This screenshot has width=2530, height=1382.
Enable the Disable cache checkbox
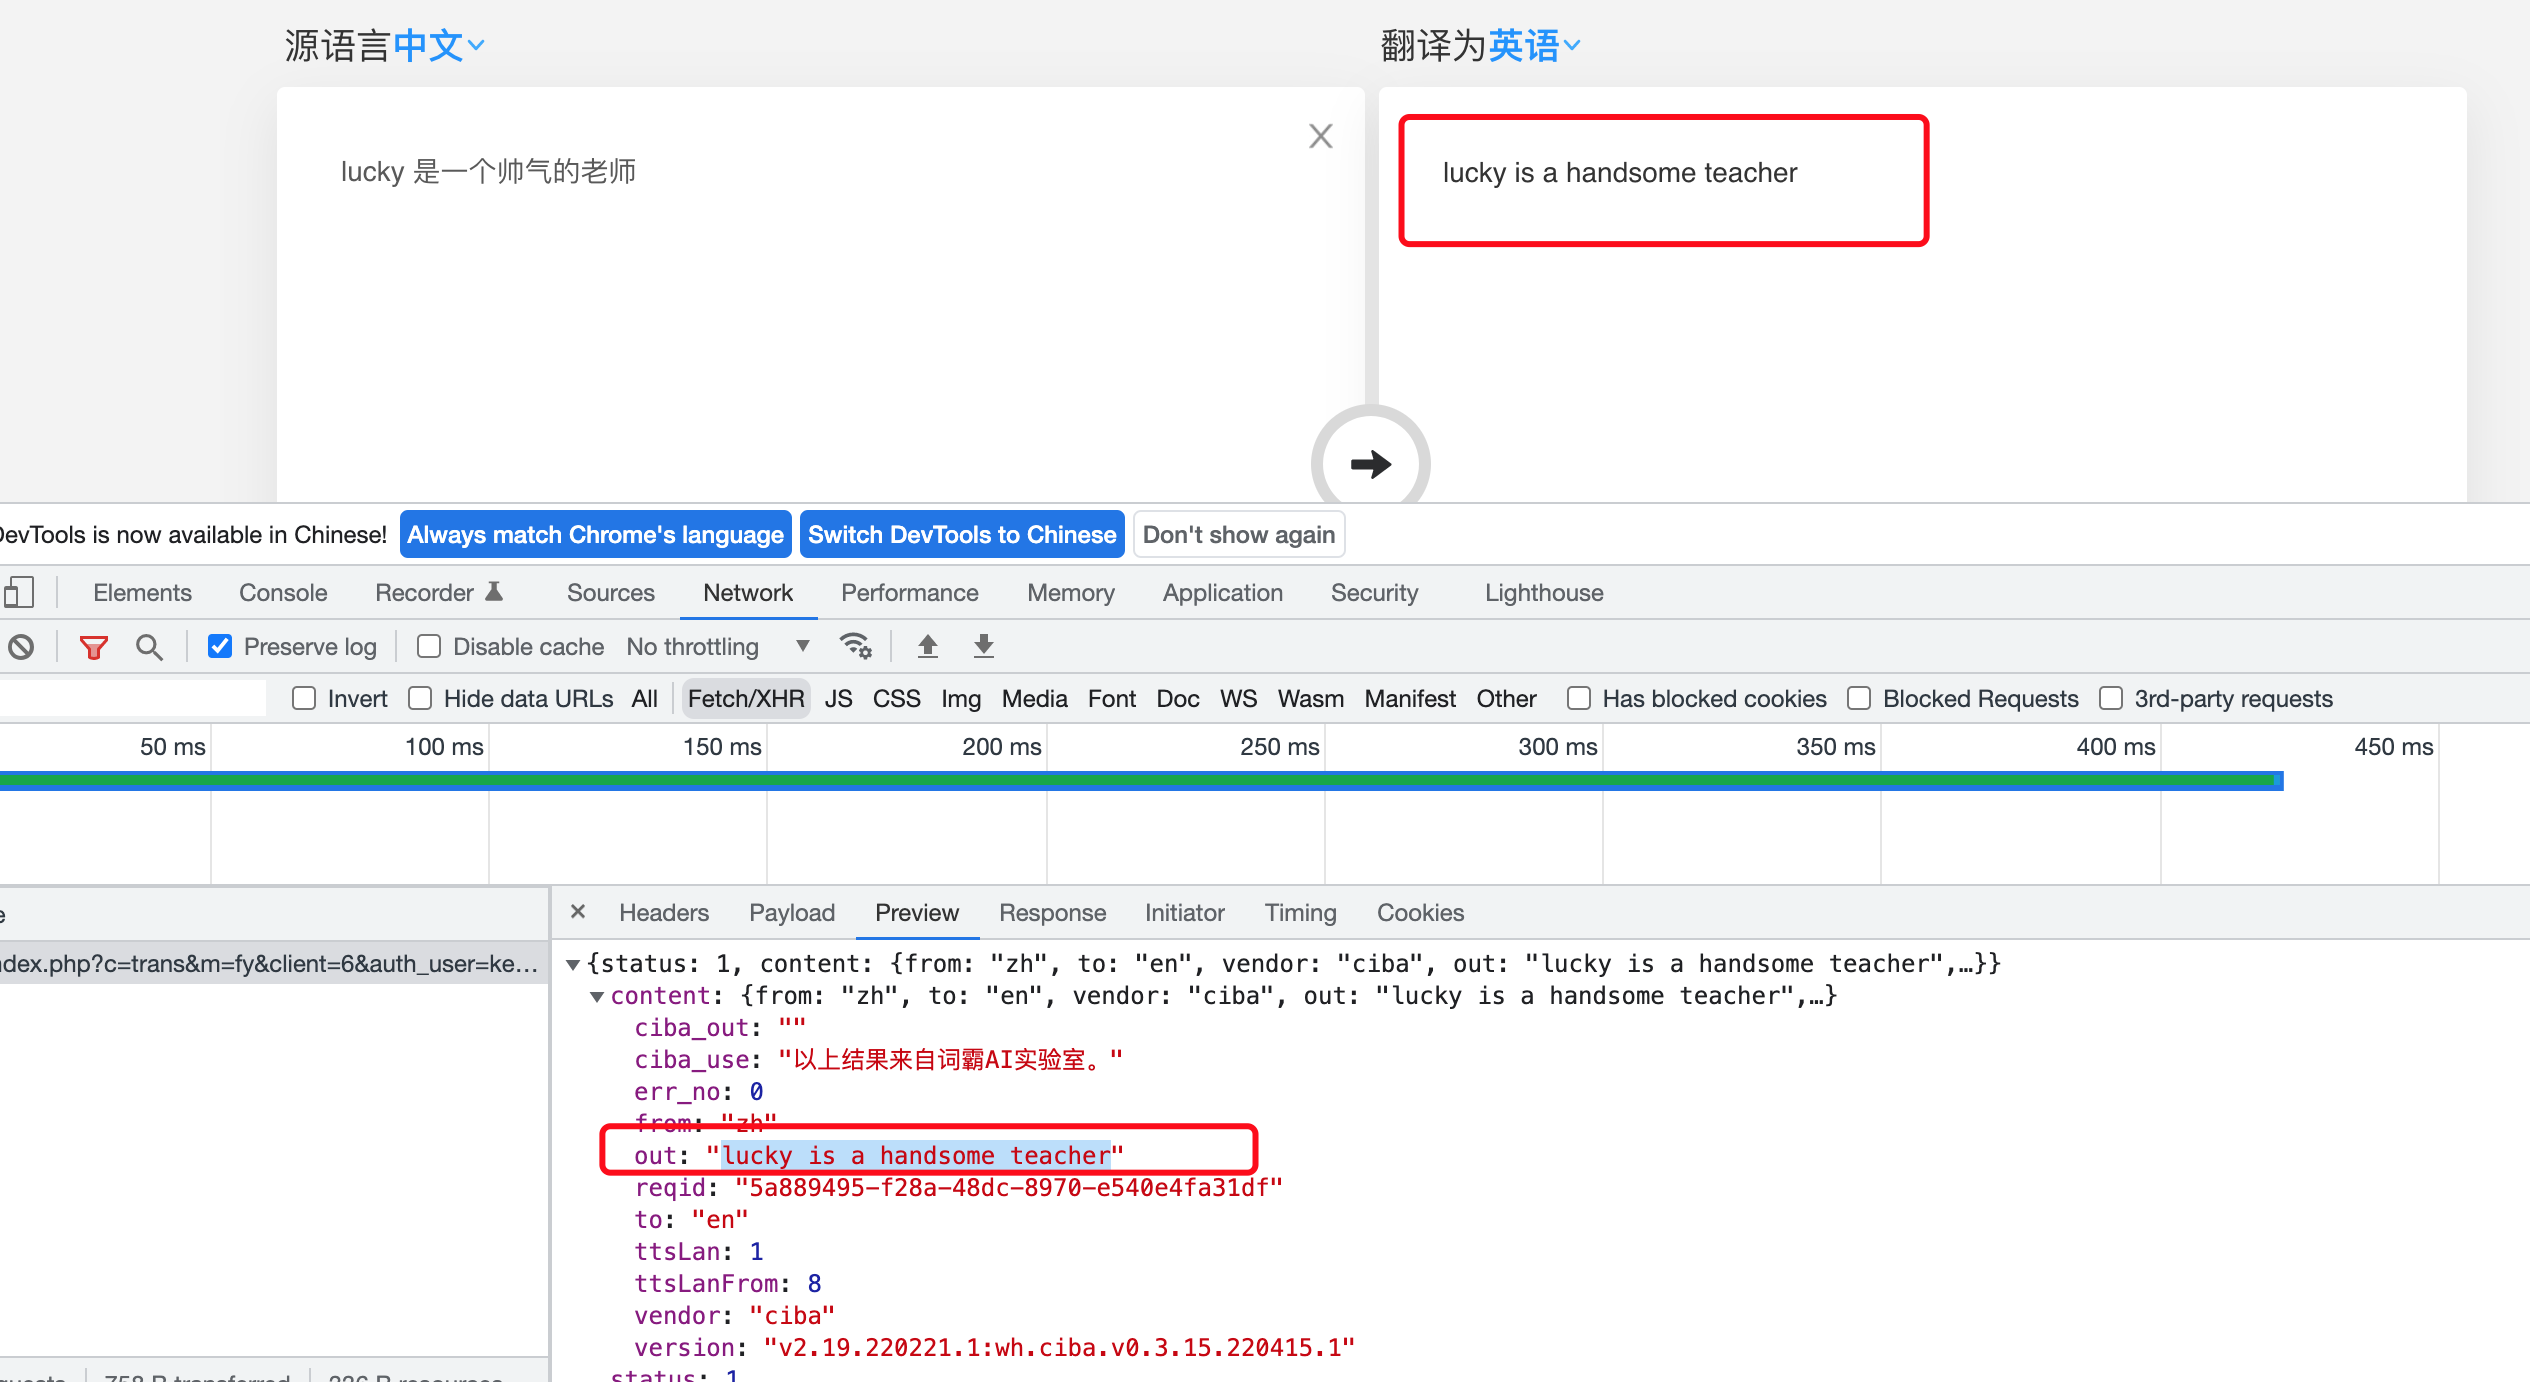(429, 647)
